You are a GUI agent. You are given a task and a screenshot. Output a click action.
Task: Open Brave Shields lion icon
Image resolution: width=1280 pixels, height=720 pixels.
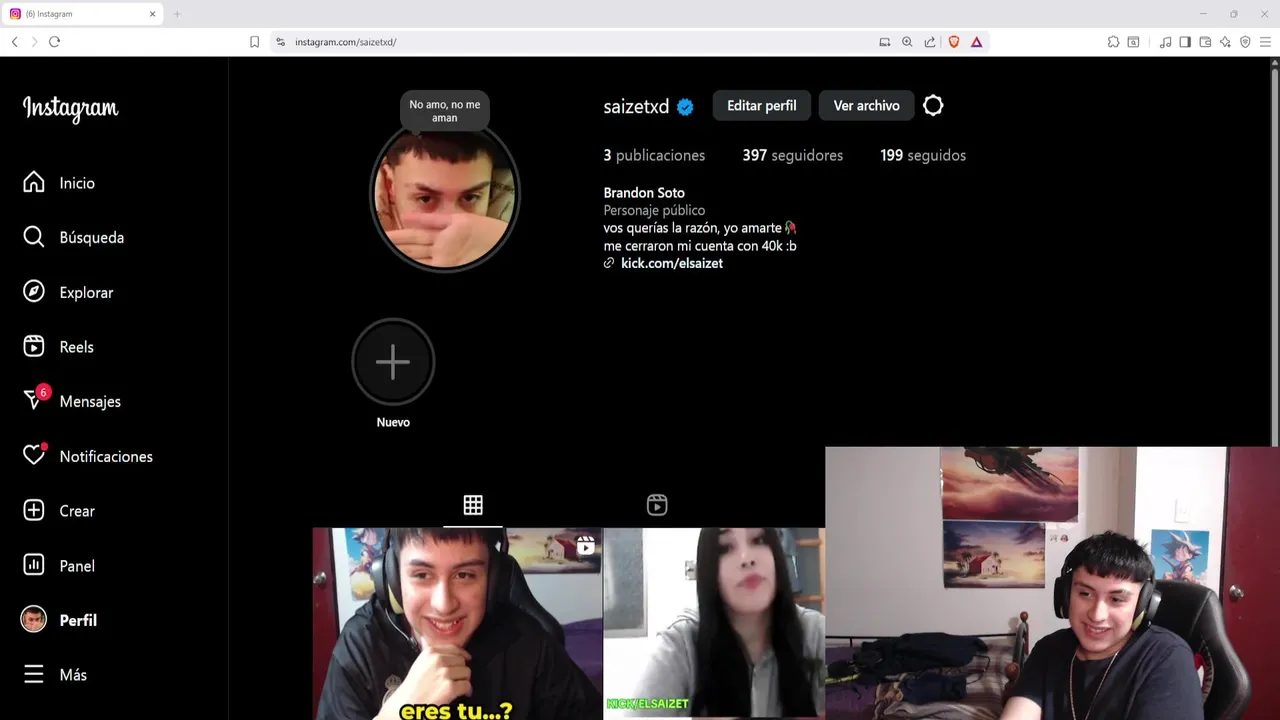tap(954, 42)
